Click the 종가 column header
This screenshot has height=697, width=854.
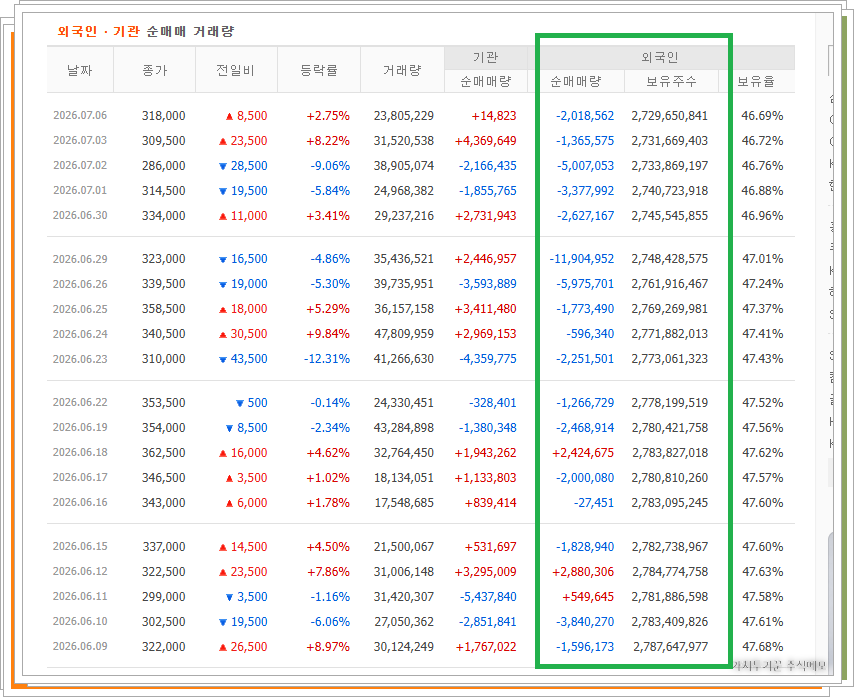pyautogui.click(x=155, y=70)
